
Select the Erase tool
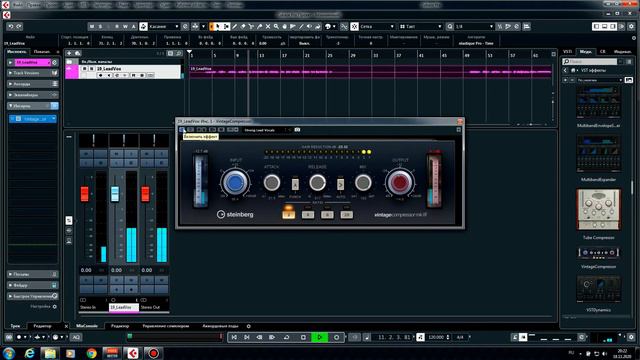(x=243, y=27)
